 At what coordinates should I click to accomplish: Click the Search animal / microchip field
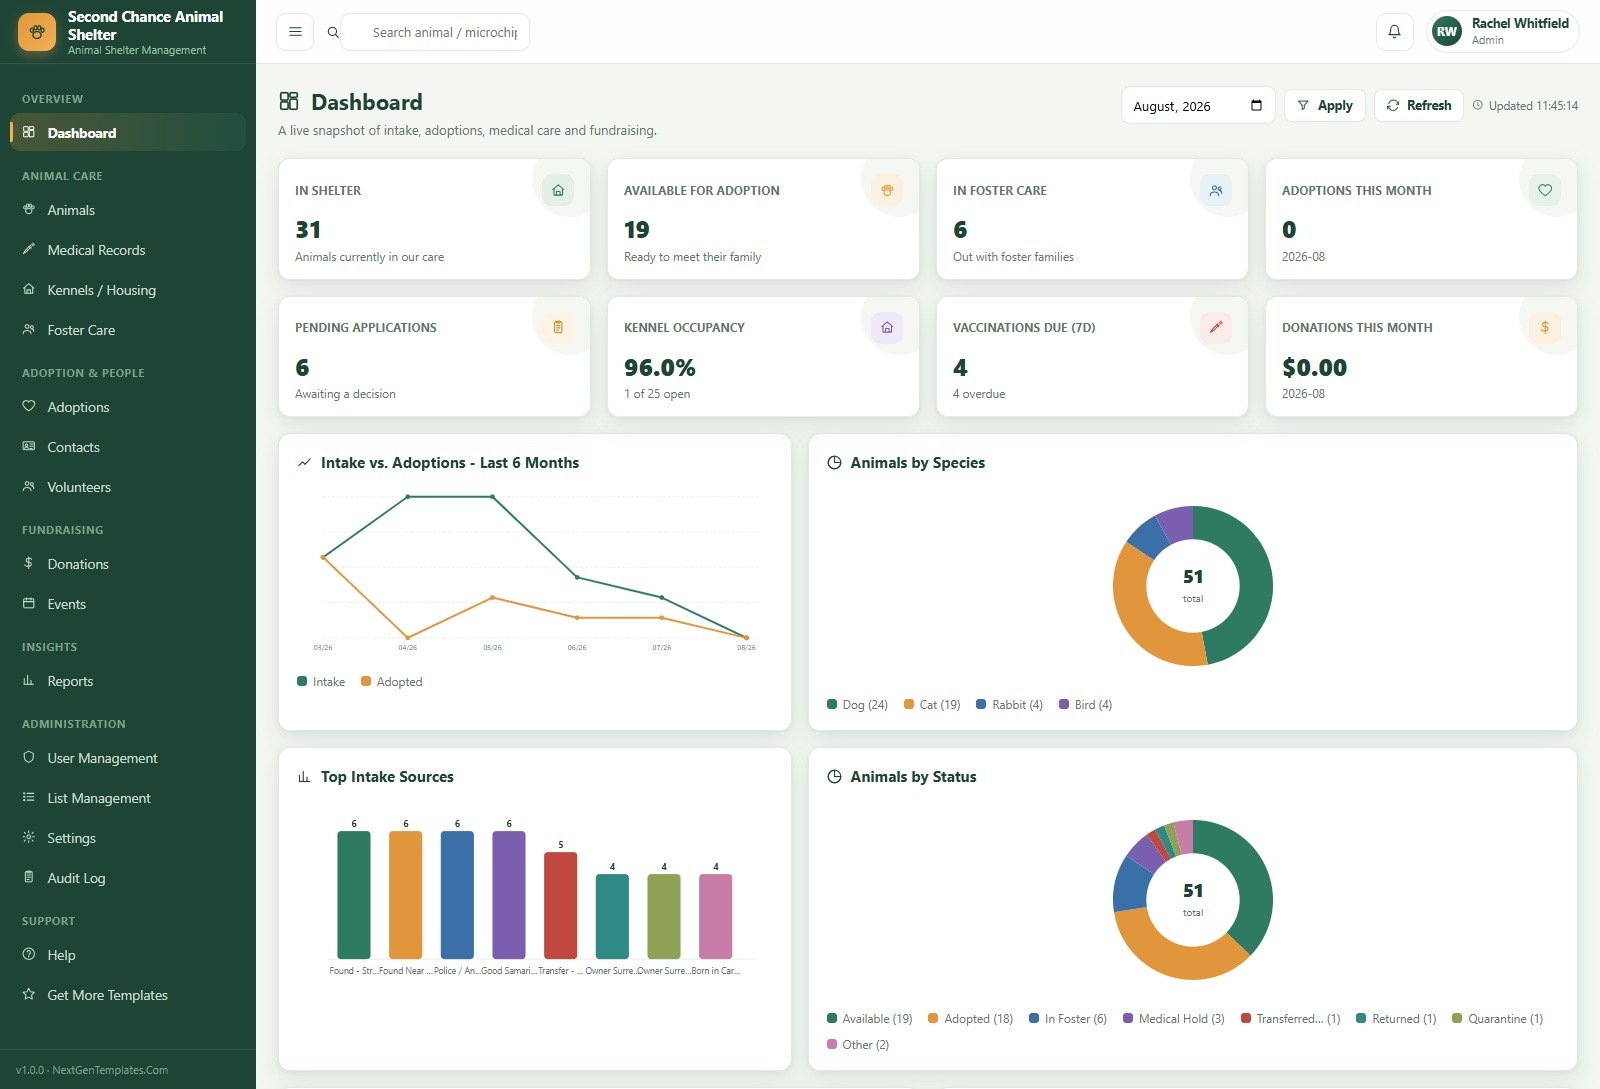(444, 32)
